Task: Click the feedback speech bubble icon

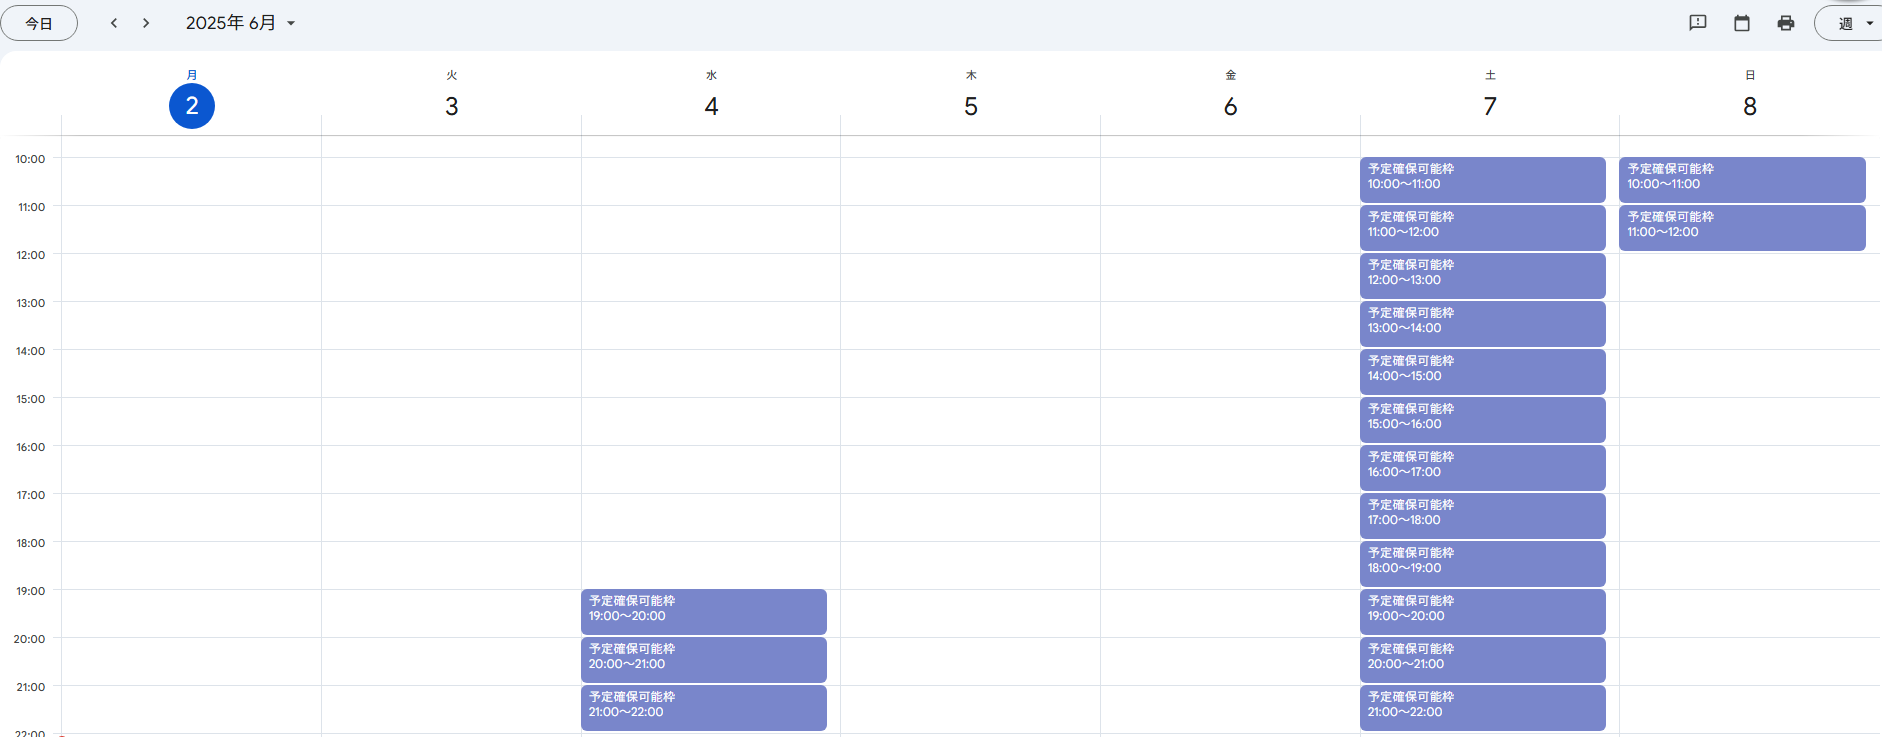Action: 1697,23
